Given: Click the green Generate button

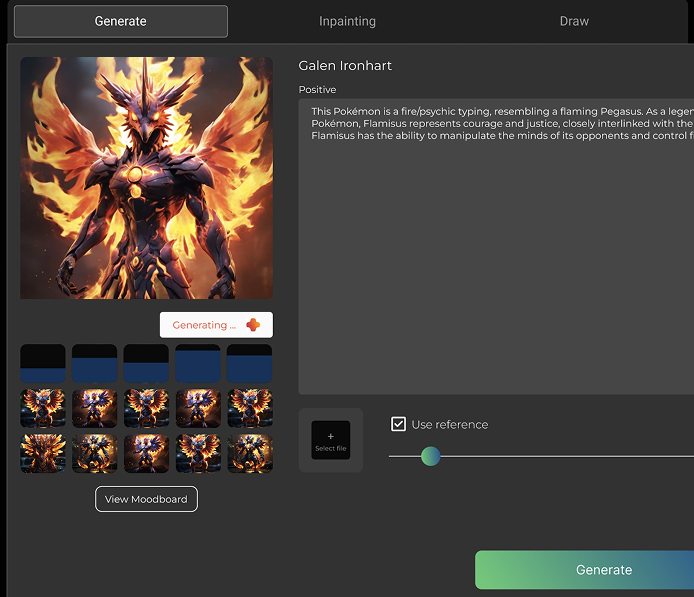Looking at the screenshot, I should (584, 570).
